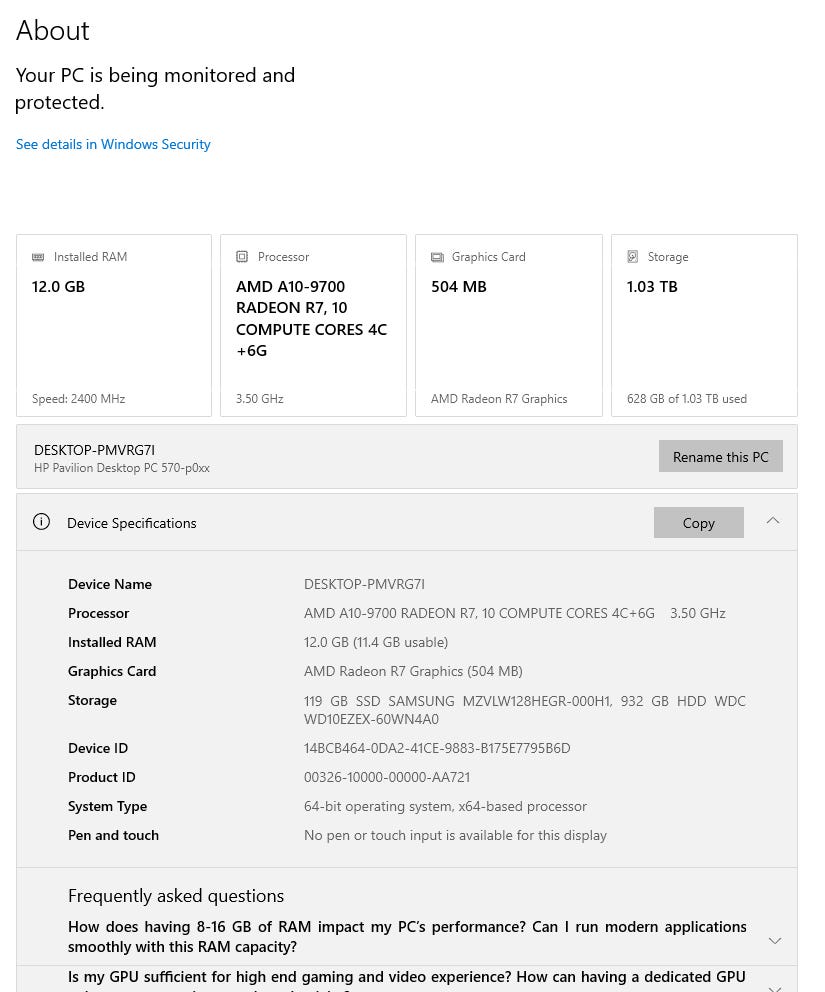Image resolution: width=825 pixels, height=992 pixels.
Task: Click the Device Specifications heading
Action: tap(132, 523)
